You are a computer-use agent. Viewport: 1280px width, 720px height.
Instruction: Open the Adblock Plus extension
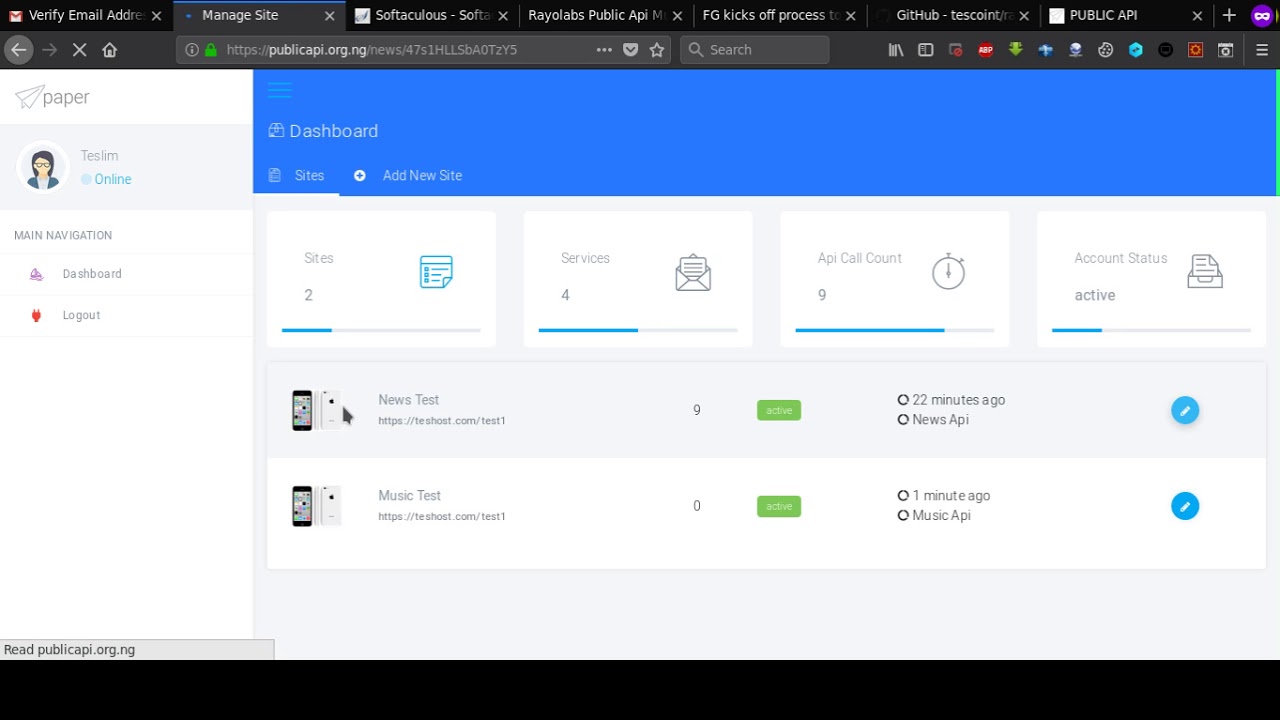[986, 50]
